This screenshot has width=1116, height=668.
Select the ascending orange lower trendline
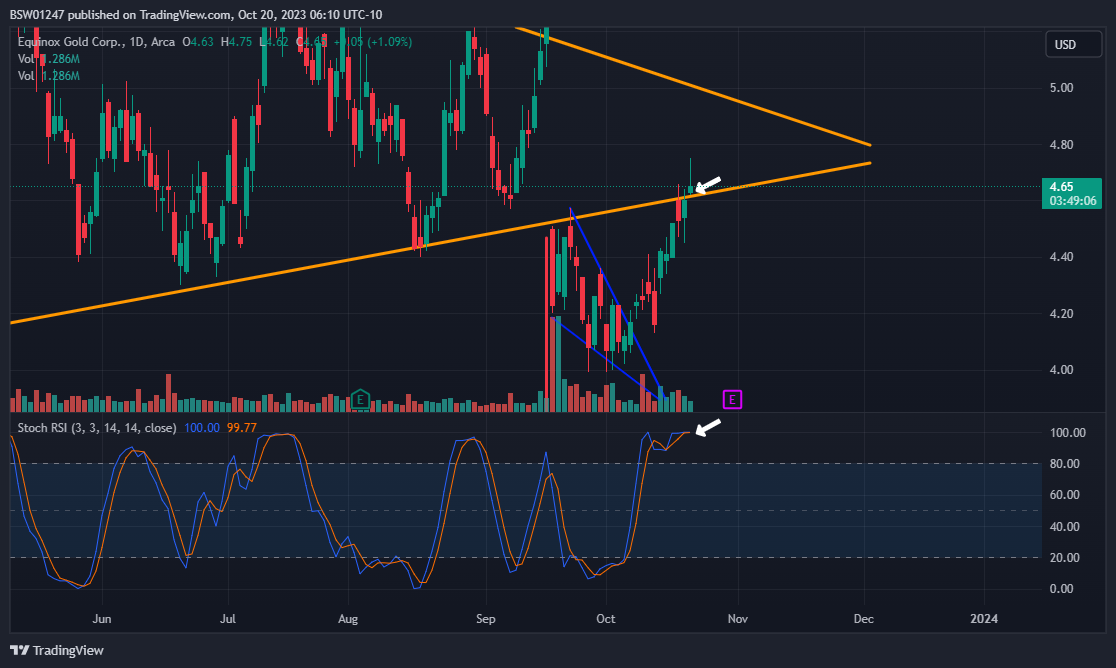(441, 243)
